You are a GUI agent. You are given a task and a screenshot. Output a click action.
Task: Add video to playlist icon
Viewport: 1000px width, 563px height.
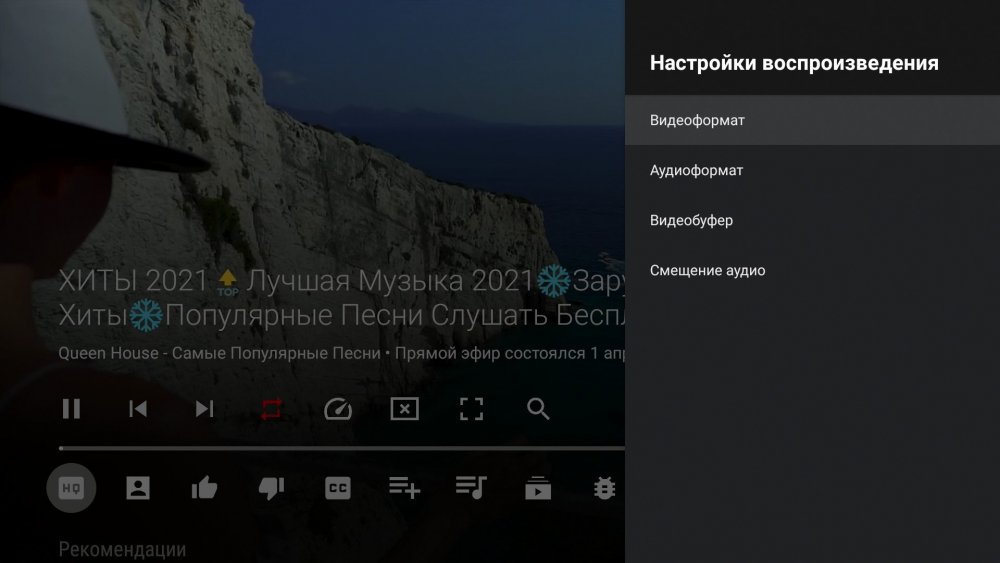[404, 488]
